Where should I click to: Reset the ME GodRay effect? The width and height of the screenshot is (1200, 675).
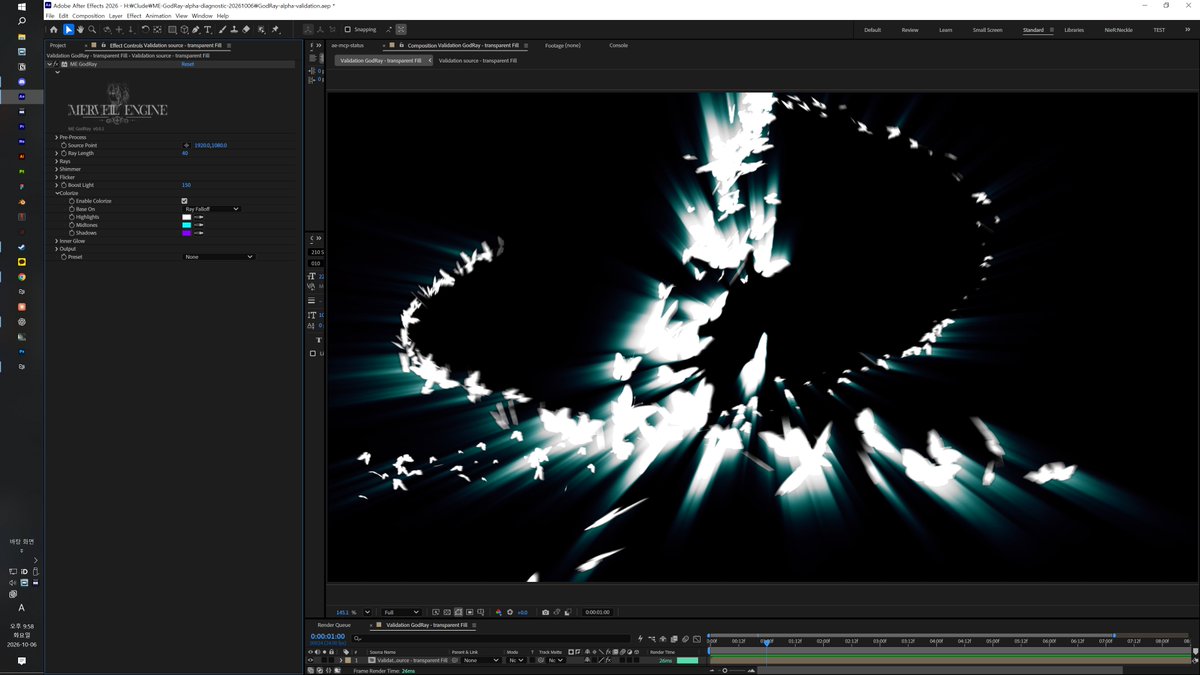188,64
